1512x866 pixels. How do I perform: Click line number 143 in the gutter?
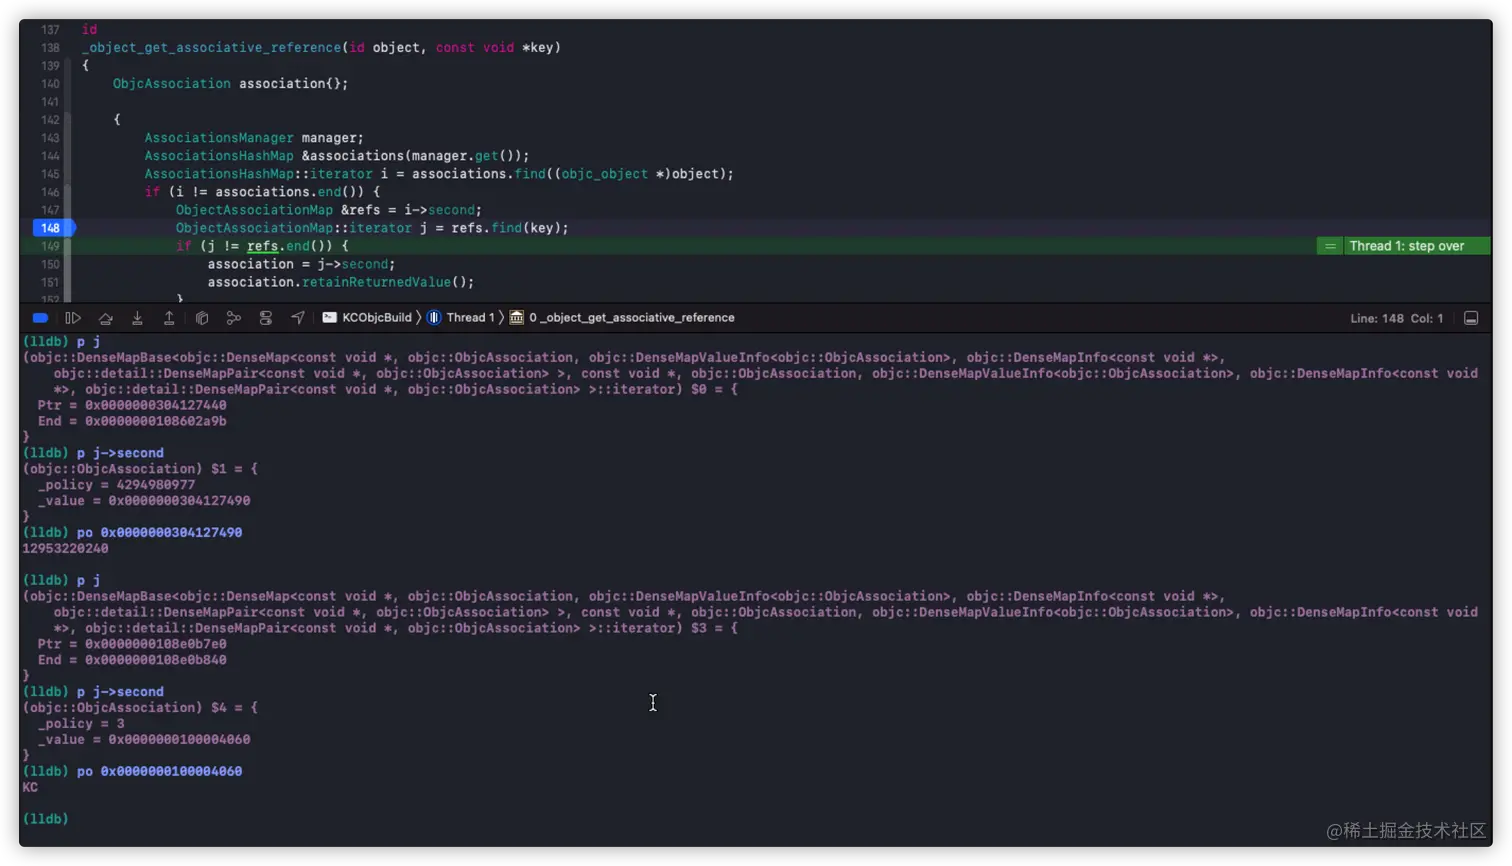pyautogui.click(x=50, y=138)
